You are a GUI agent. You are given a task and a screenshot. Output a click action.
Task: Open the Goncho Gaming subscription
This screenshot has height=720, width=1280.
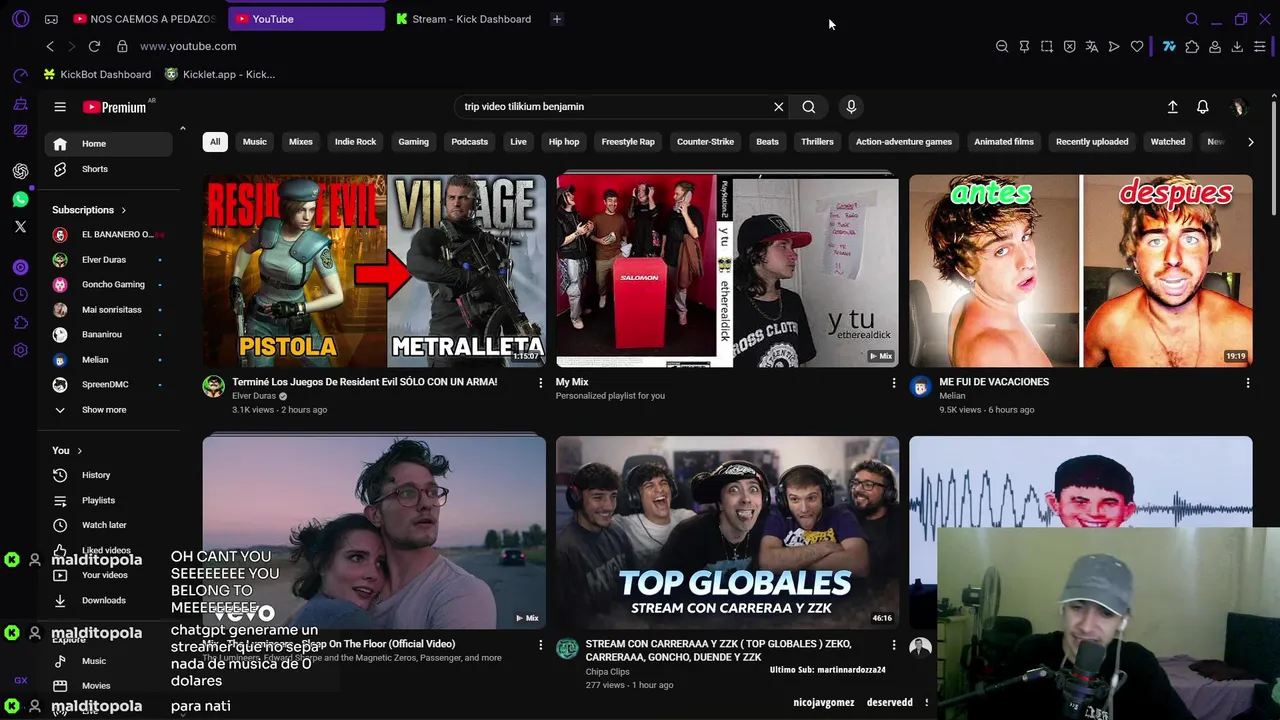[108, 285]
